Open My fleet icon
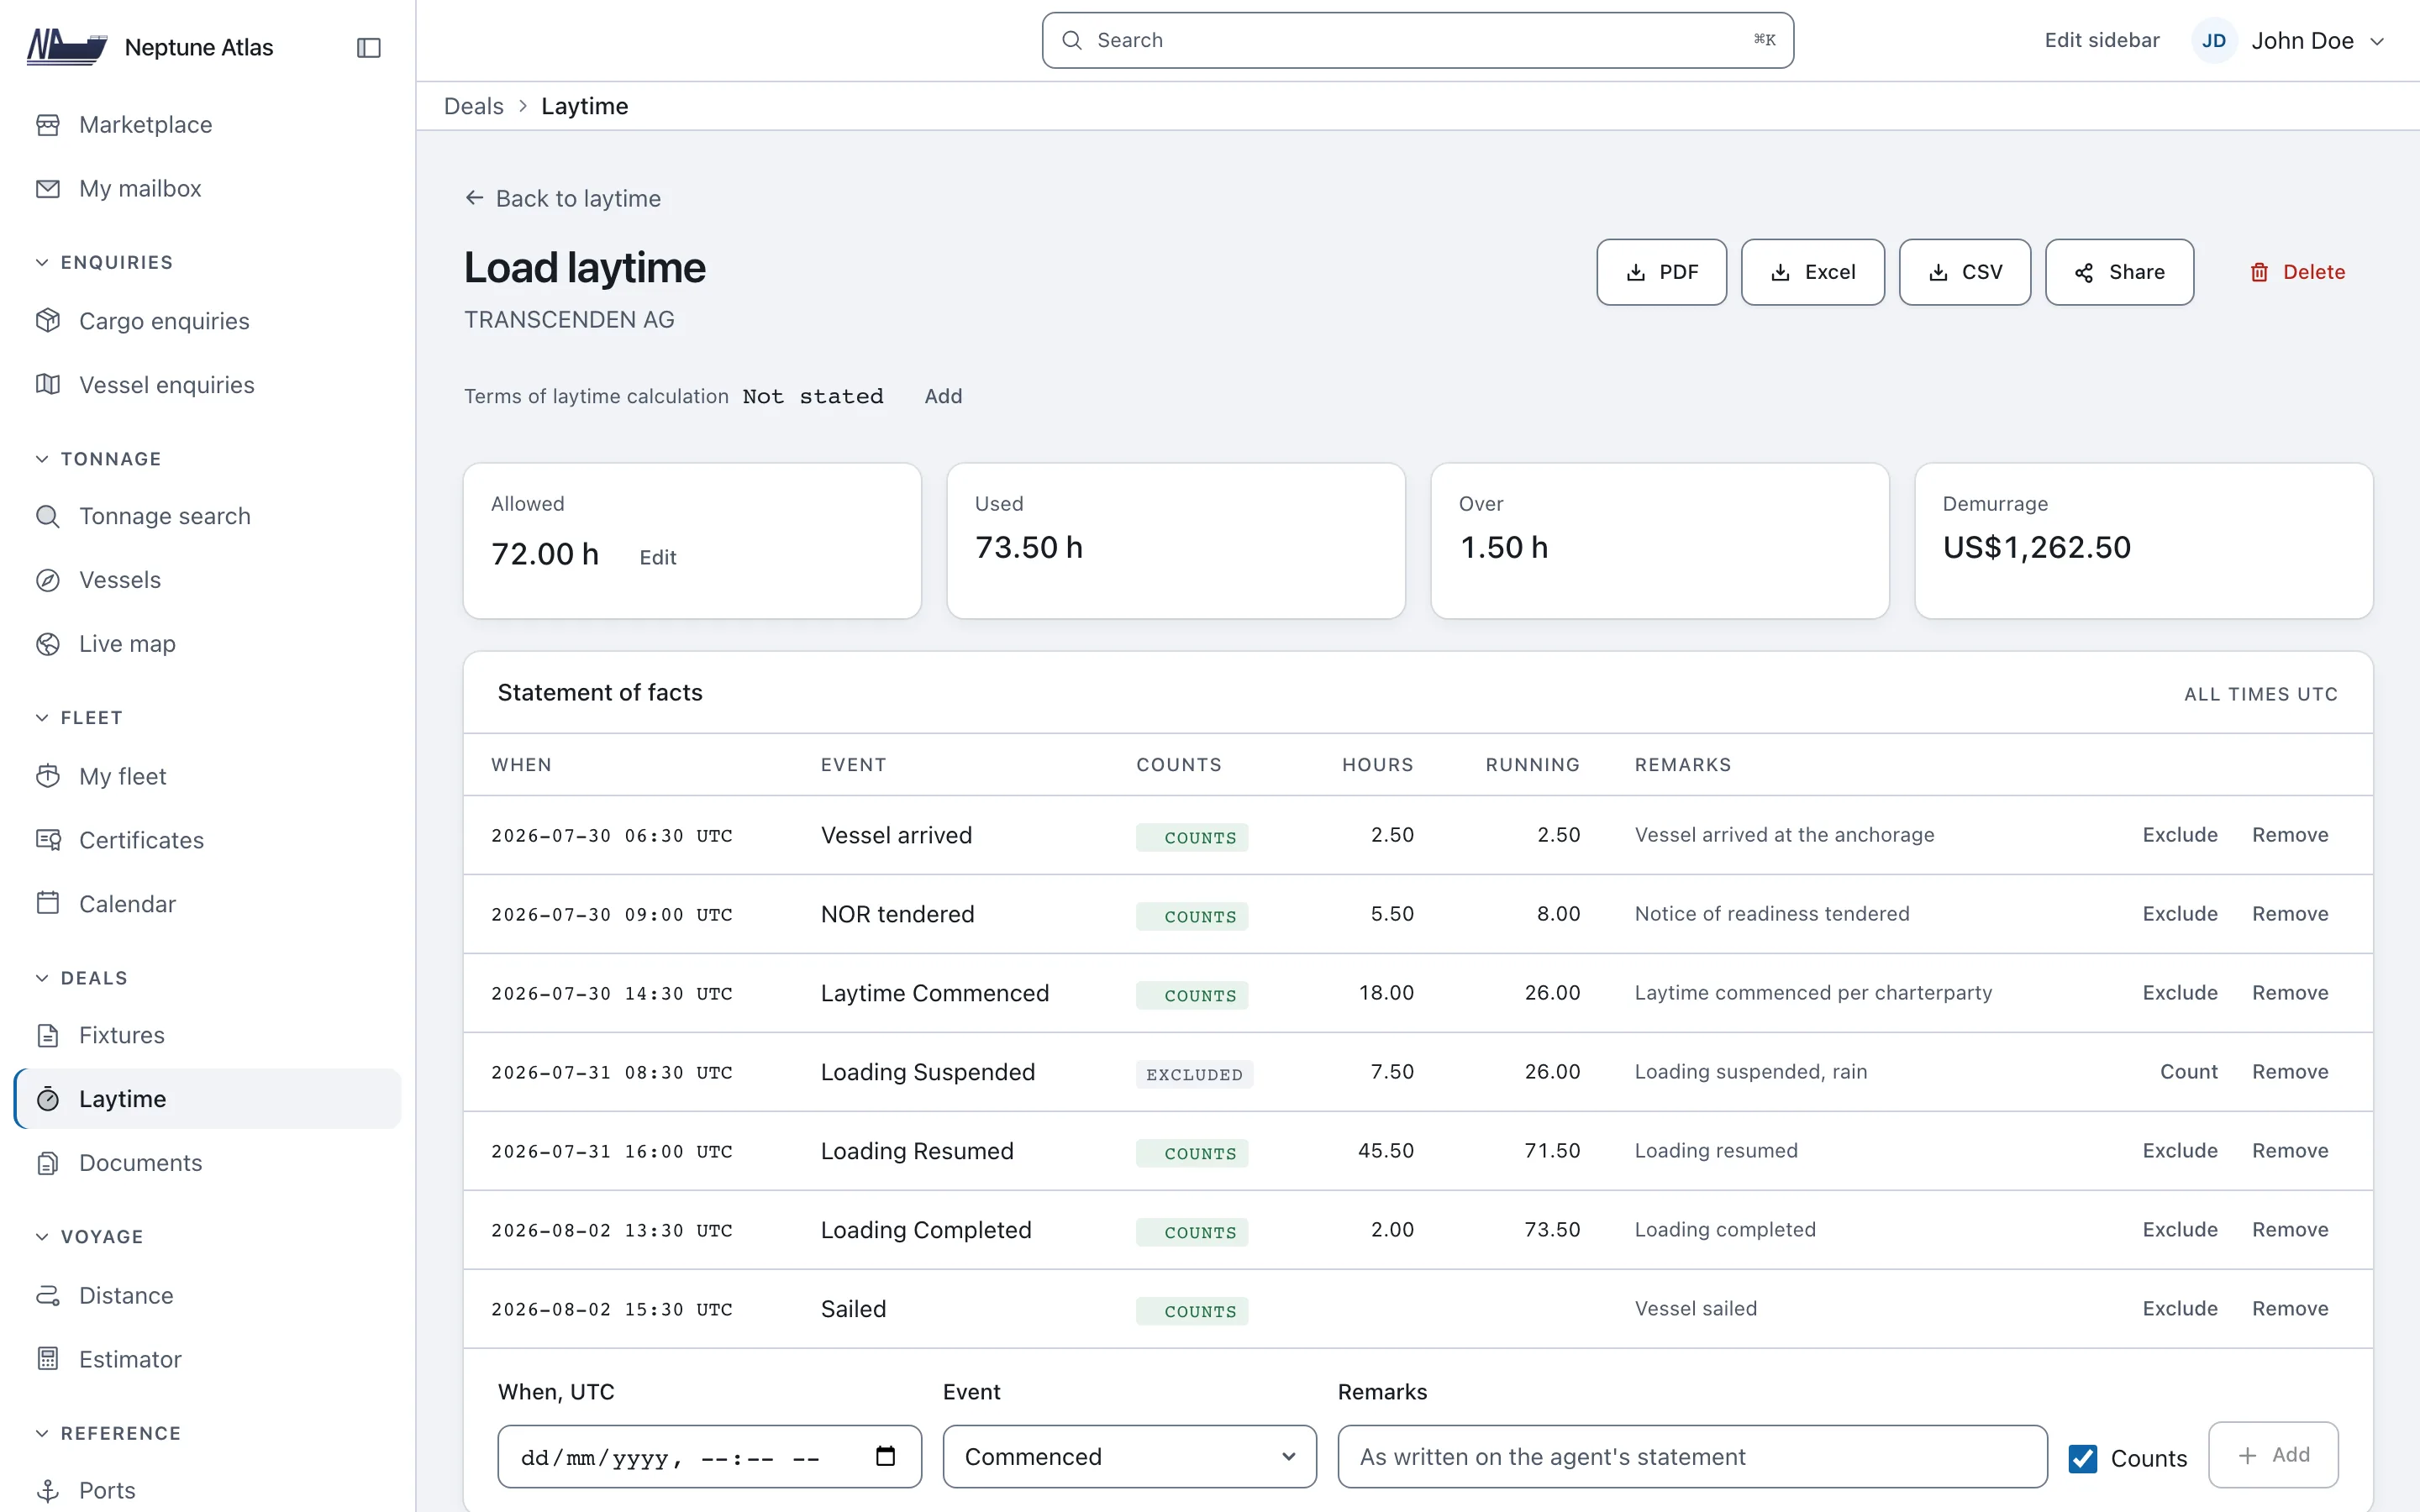This screenshot has height=1512, width=2420. (48, 776)
